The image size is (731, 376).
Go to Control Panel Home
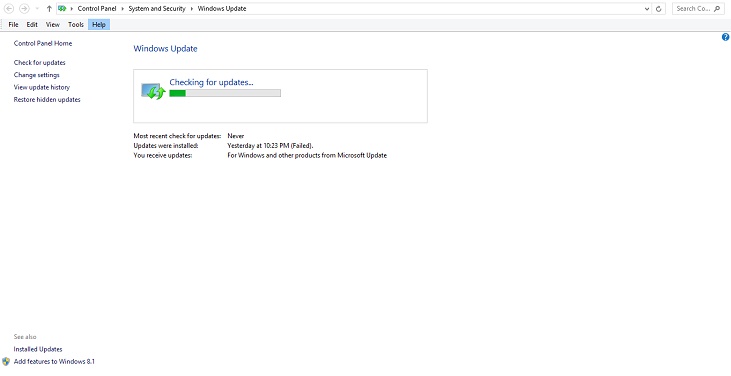[43, 43]
